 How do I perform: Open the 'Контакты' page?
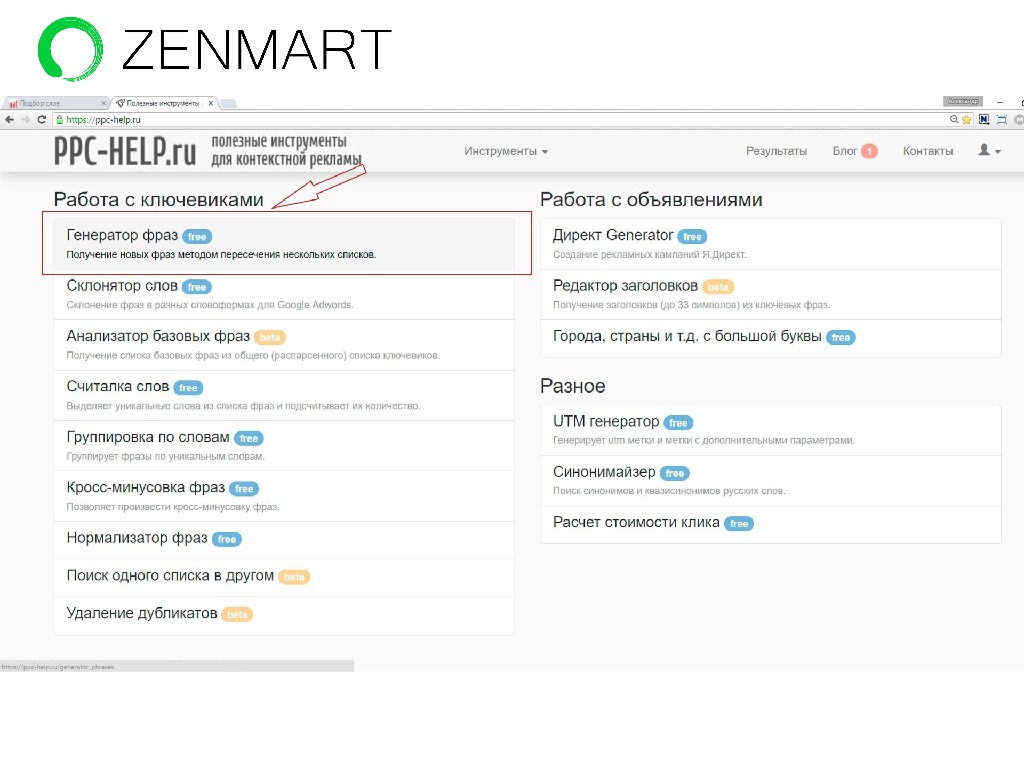(x=928, y=151)
